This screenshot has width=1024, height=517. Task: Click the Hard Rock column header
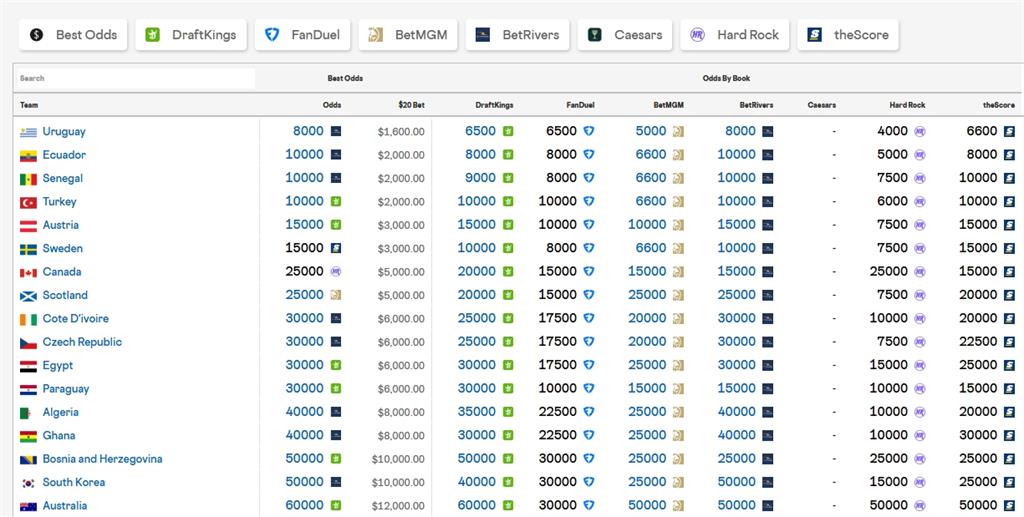pyautogui.click(x=907, y=105)
